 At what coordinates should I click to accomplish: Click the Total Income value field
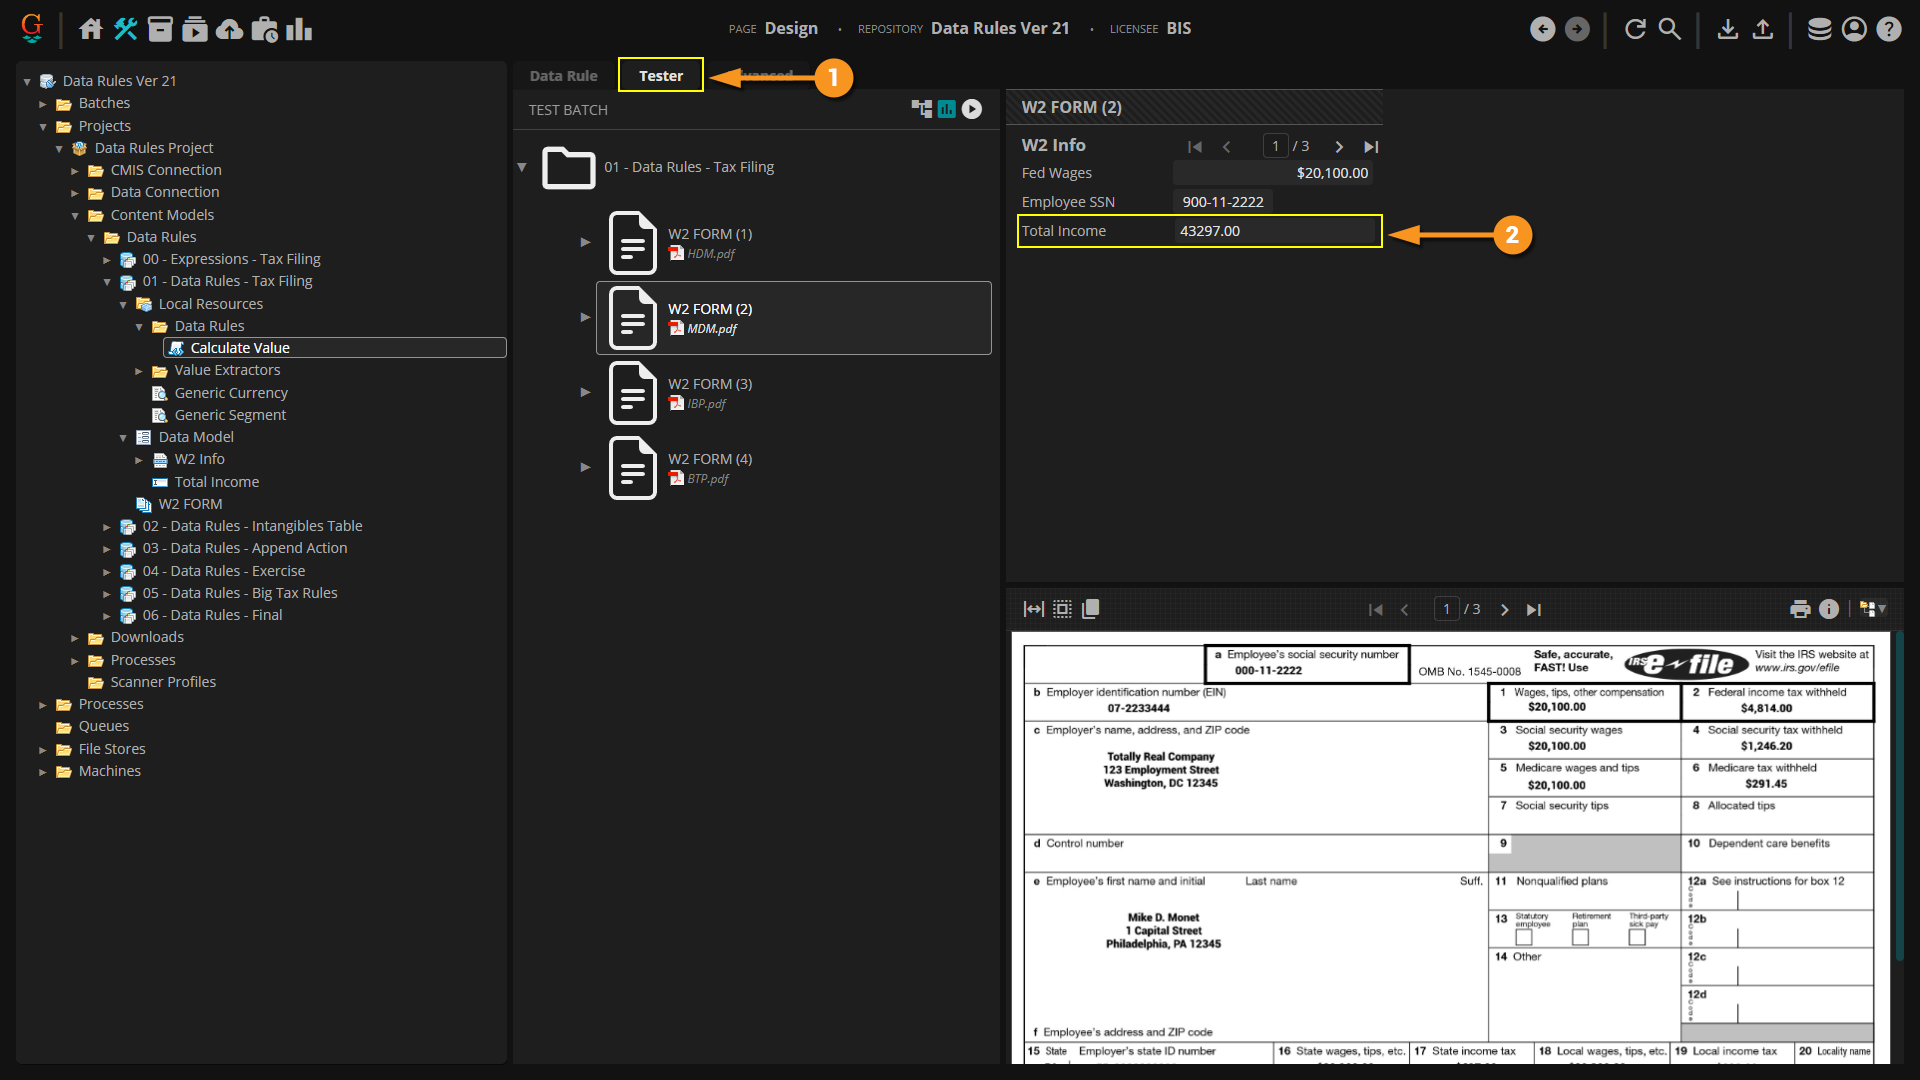(x=1275, y=231)
